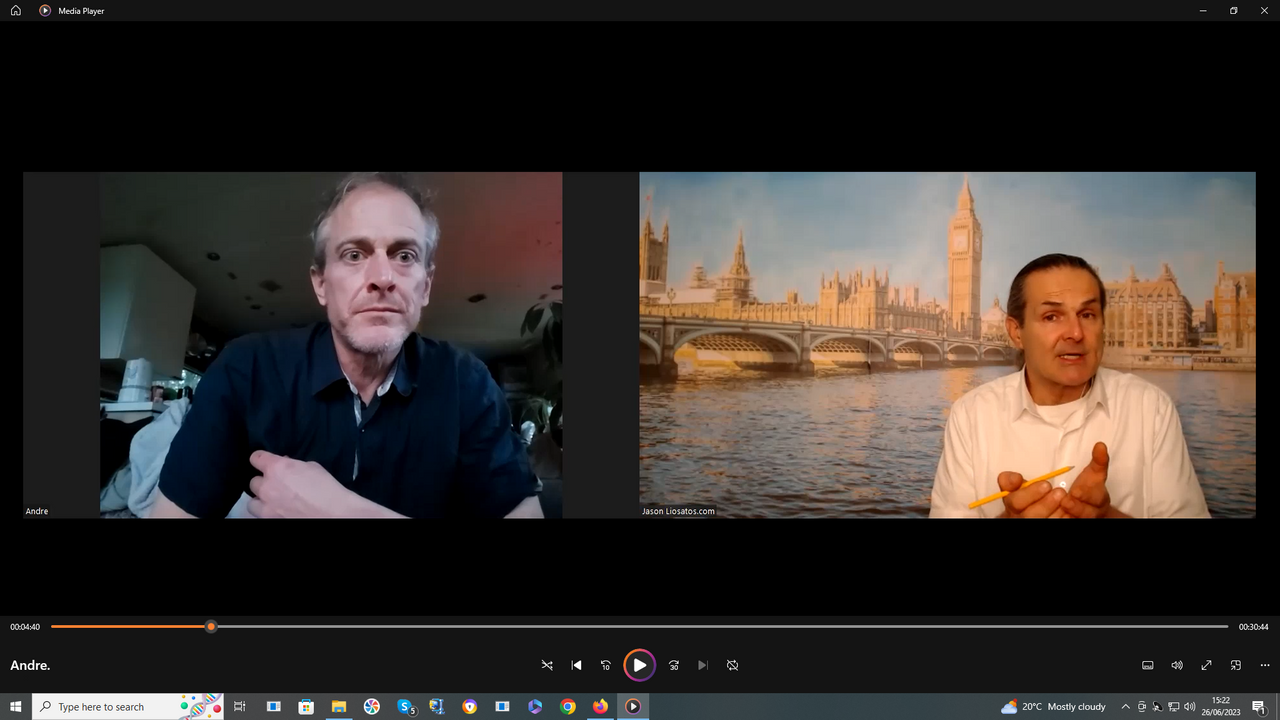This screenshot has height=720, width=1280.
Task: Click the video title 'Andre.'
Action: click(x=30, y=665)
